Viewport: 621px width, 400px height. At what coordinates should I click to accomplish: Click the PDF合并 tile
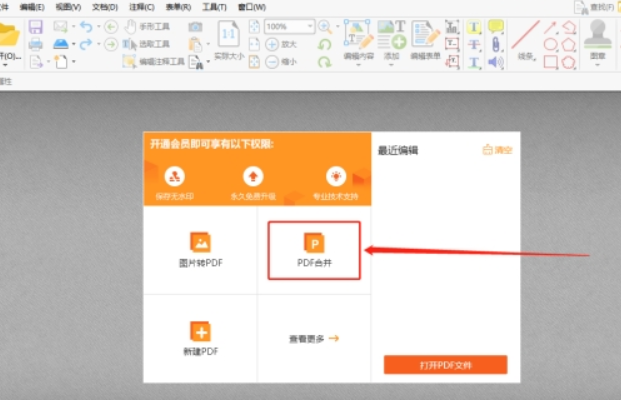(x=314, y=250)
